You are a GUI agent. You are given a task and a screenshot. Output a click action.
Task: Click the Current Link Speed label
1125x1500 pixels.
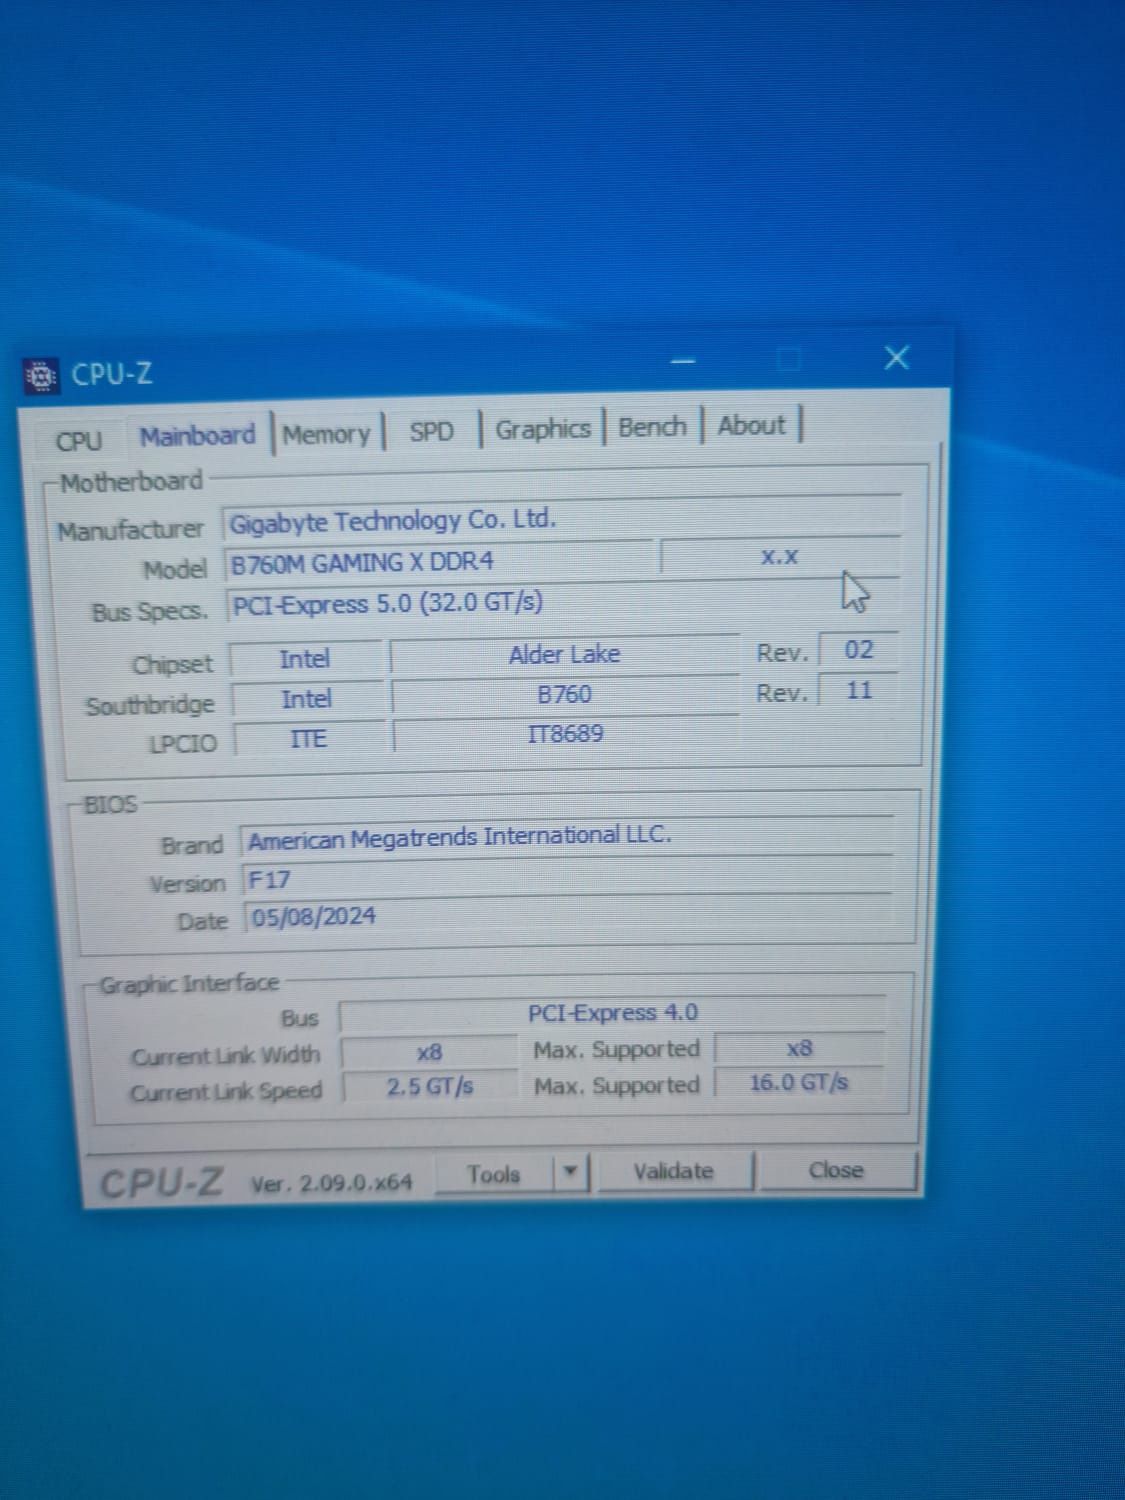[x=226, y=1091]
